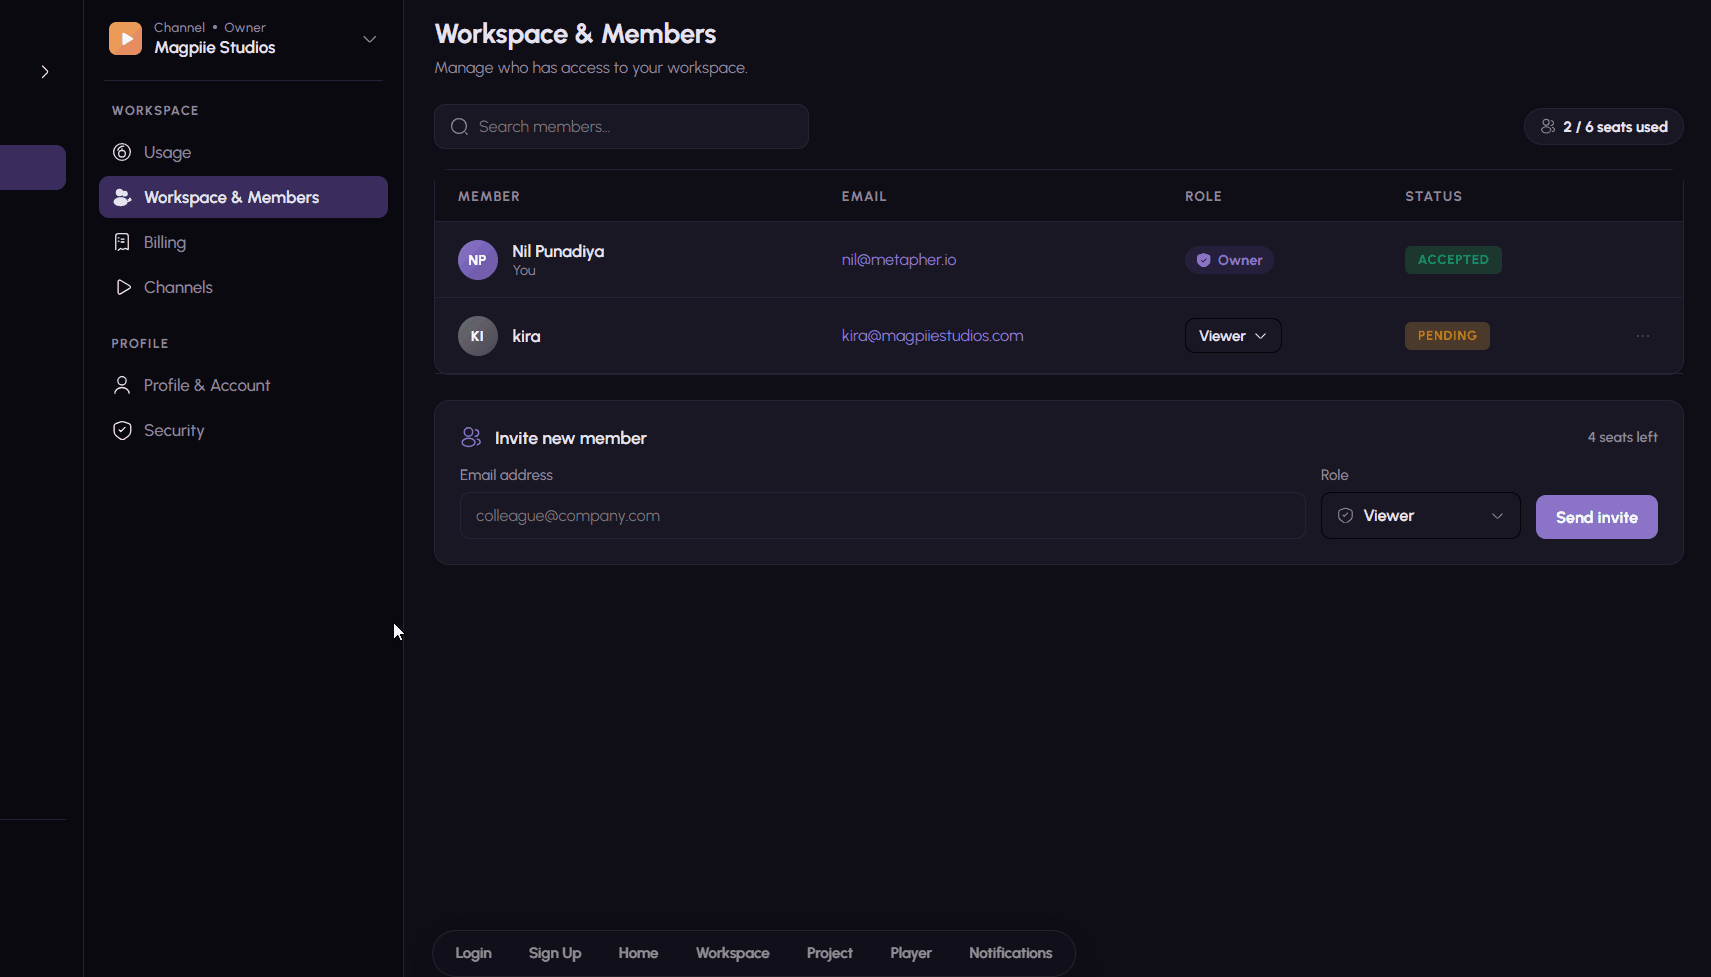Select Workspace & Members in the sidebar
This screenshot has height=977, width=1711.
pos(243,197)
